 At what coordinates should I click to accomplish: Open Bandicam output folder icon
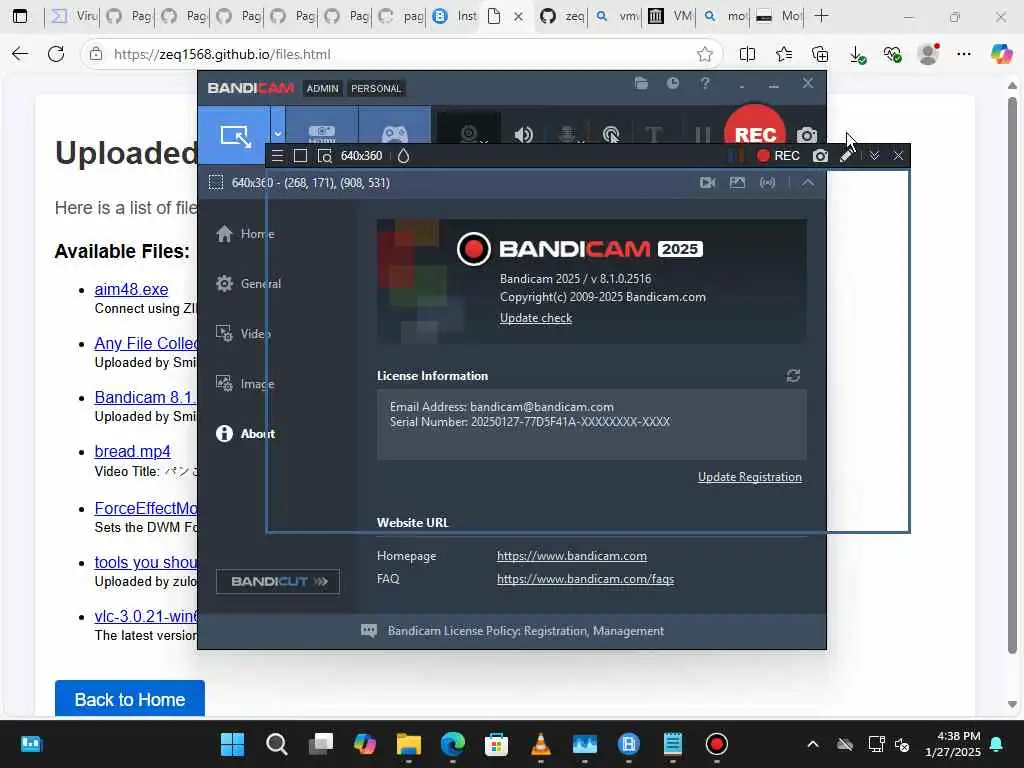(641, 83)
